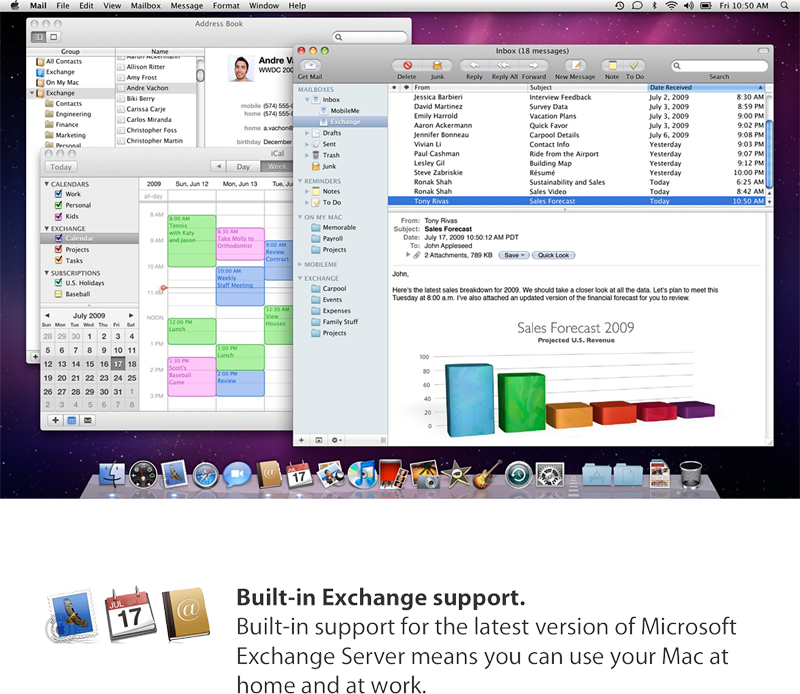Click the Address Book search field
Screen dimensions: 800x694
[x=370, y=37]
